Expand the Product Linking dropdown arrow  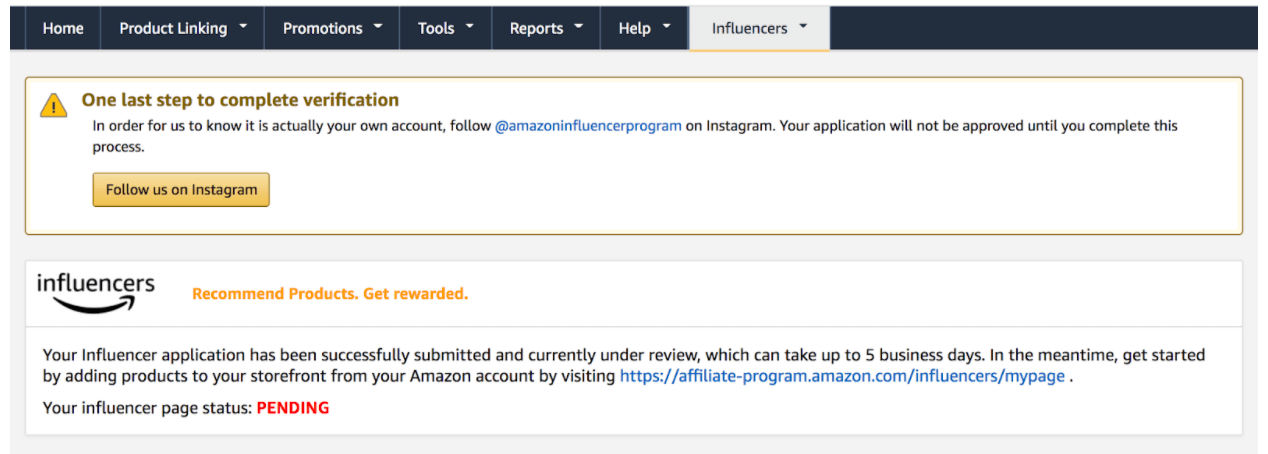[x=243, y=27]
